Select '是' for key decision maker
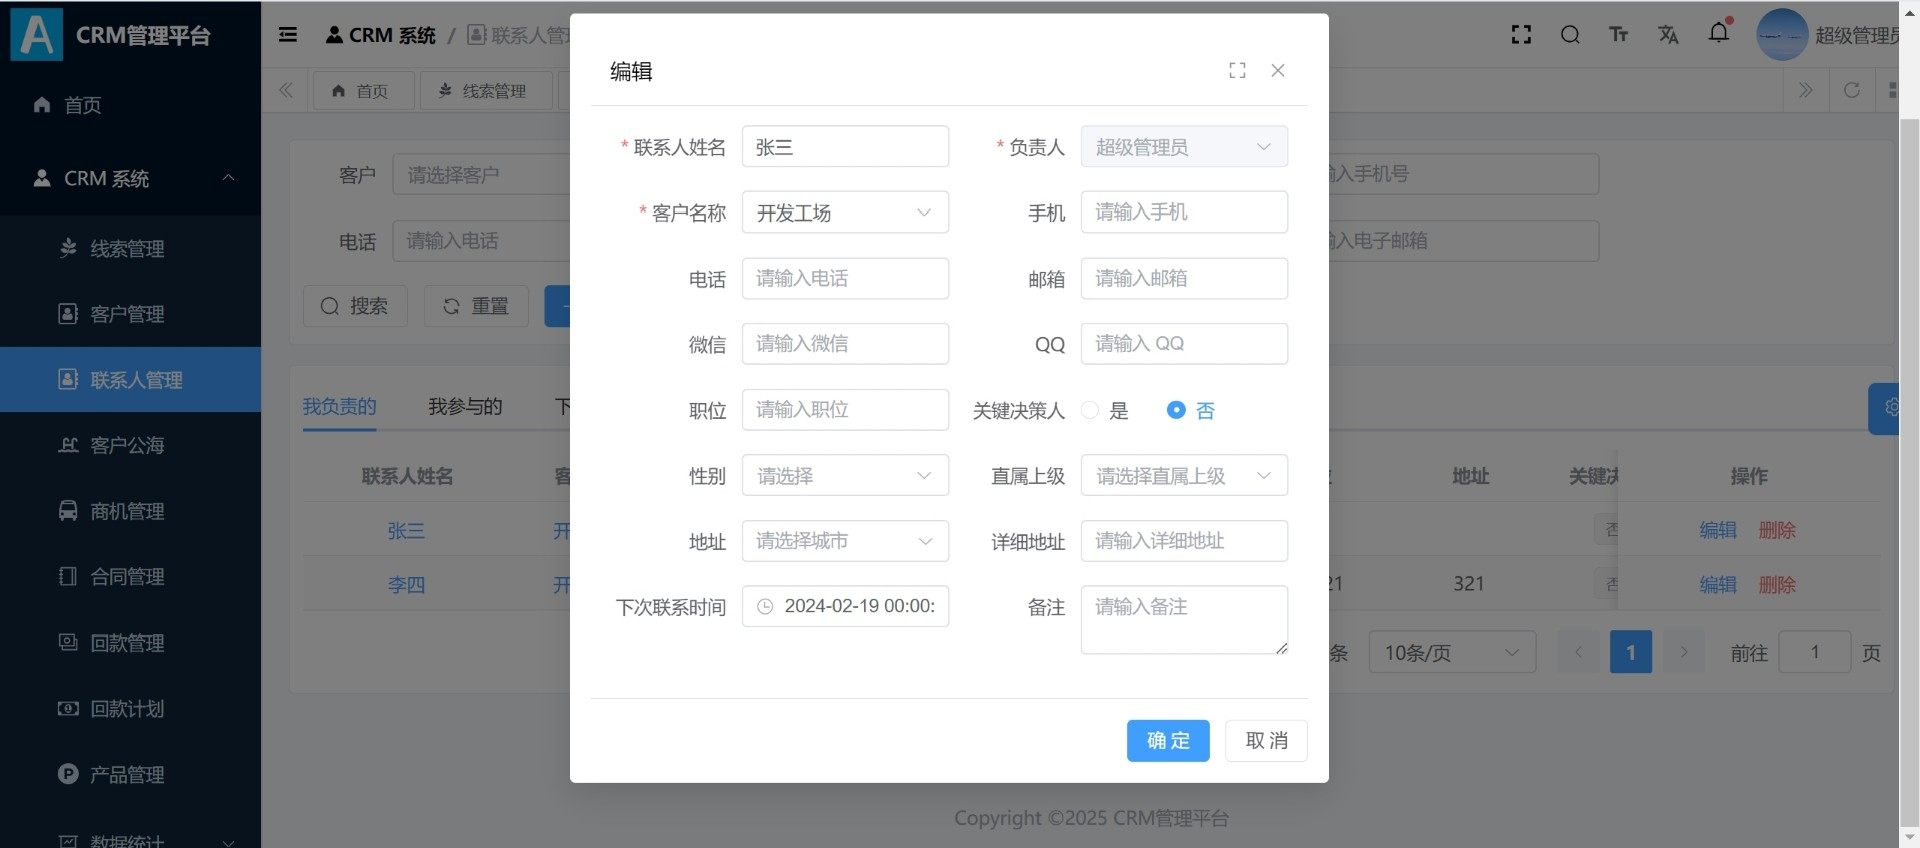Screen dimensions: 1920x848 (1091, 410)
